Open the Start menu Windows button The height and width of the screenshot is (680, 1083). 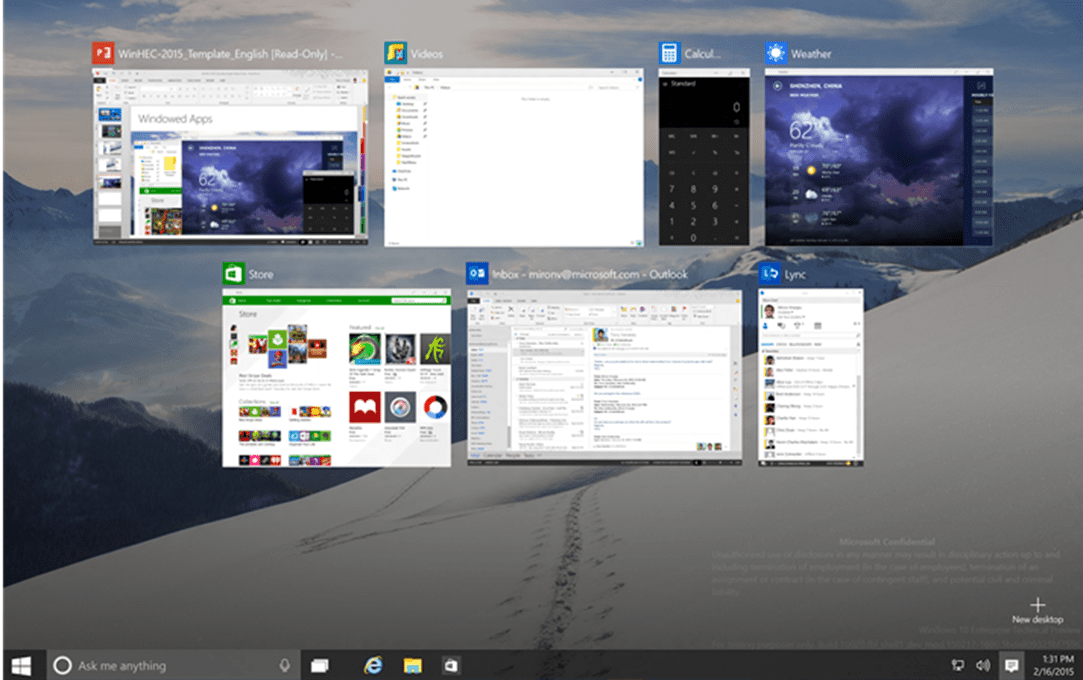coord(21,665)
